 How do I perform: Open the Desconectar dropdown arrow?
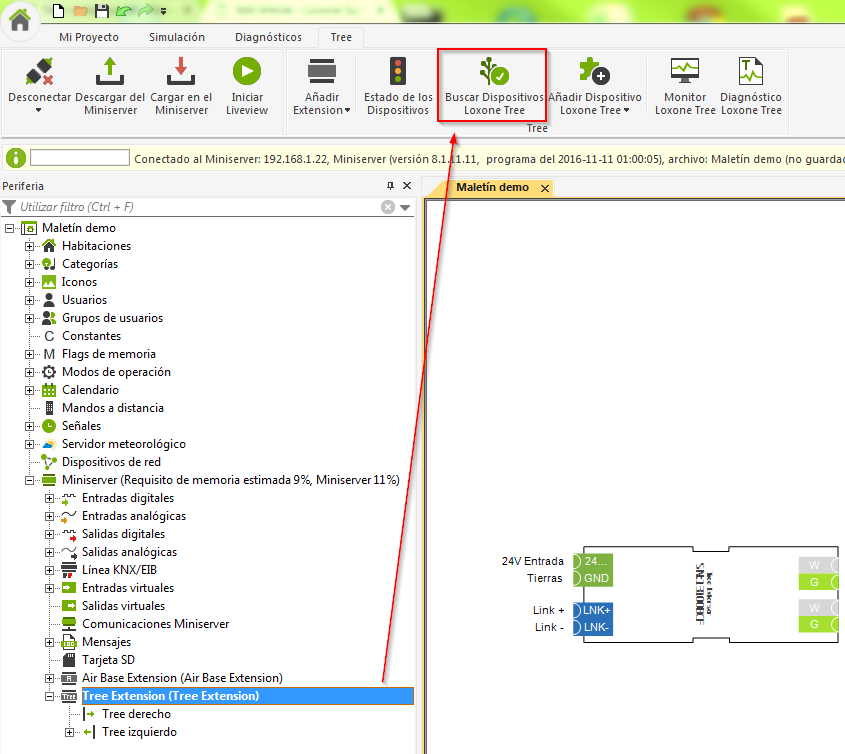pos(39,111)
